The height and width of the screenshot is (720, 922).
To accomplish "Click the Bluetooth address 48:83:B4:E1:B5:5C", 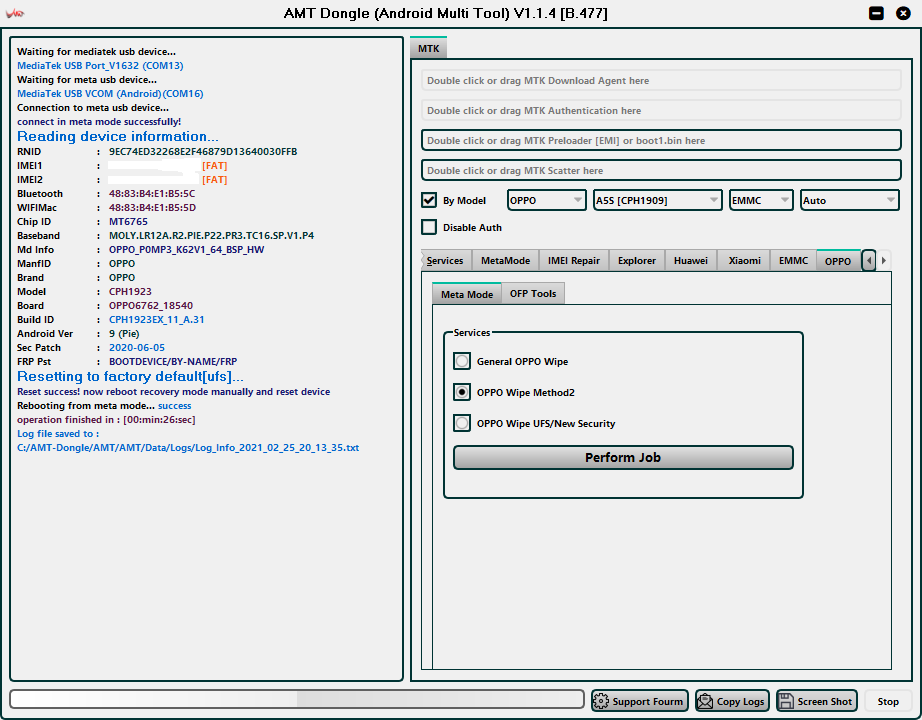I will [152, 194].
